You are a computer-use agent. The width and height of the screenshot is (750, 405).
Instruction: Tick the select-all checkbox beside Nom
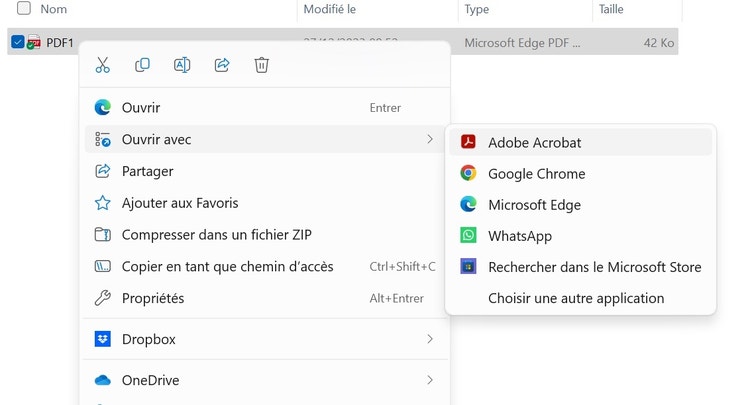(23, 9)
